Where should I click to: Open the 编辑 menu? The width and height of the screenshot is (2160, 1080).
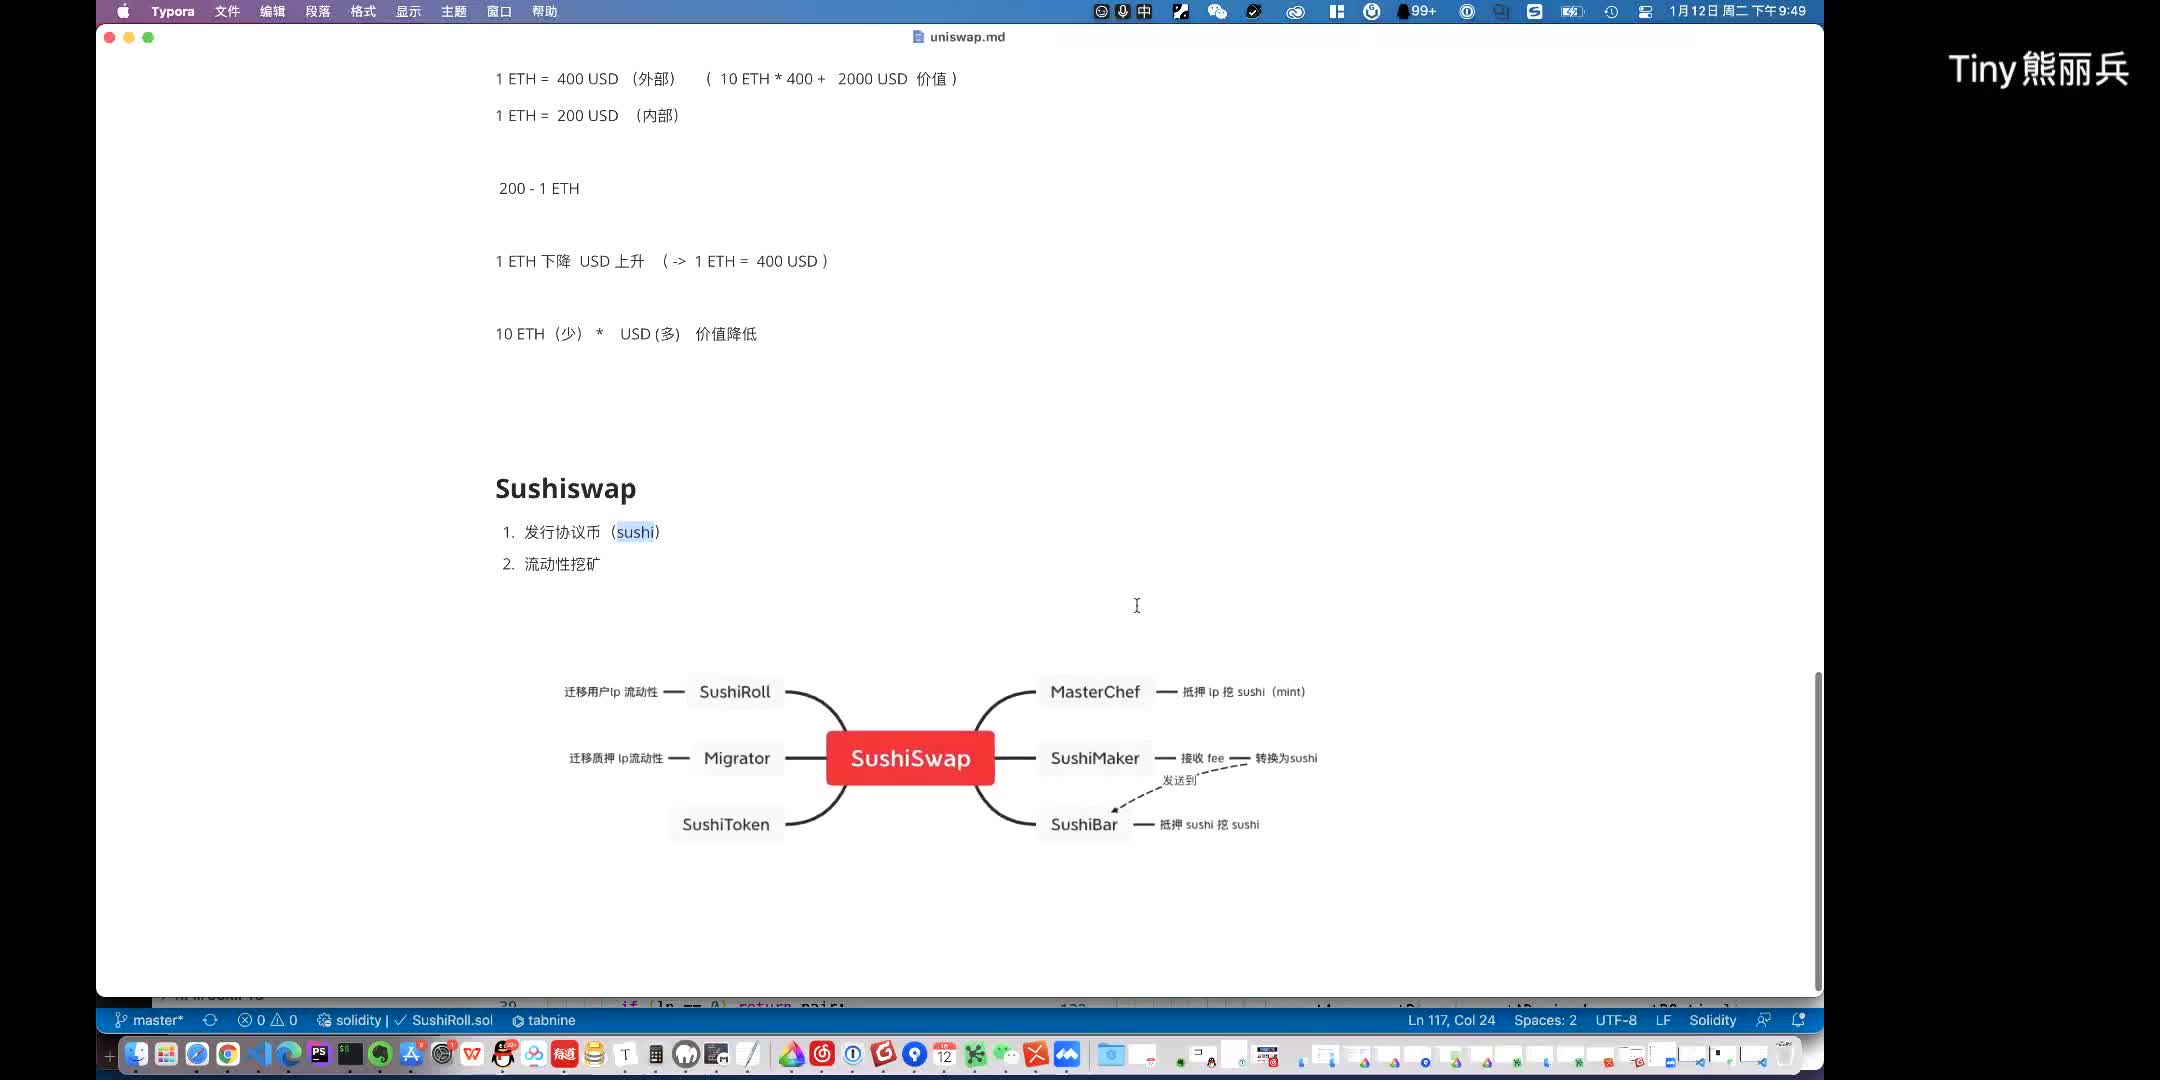272,12
